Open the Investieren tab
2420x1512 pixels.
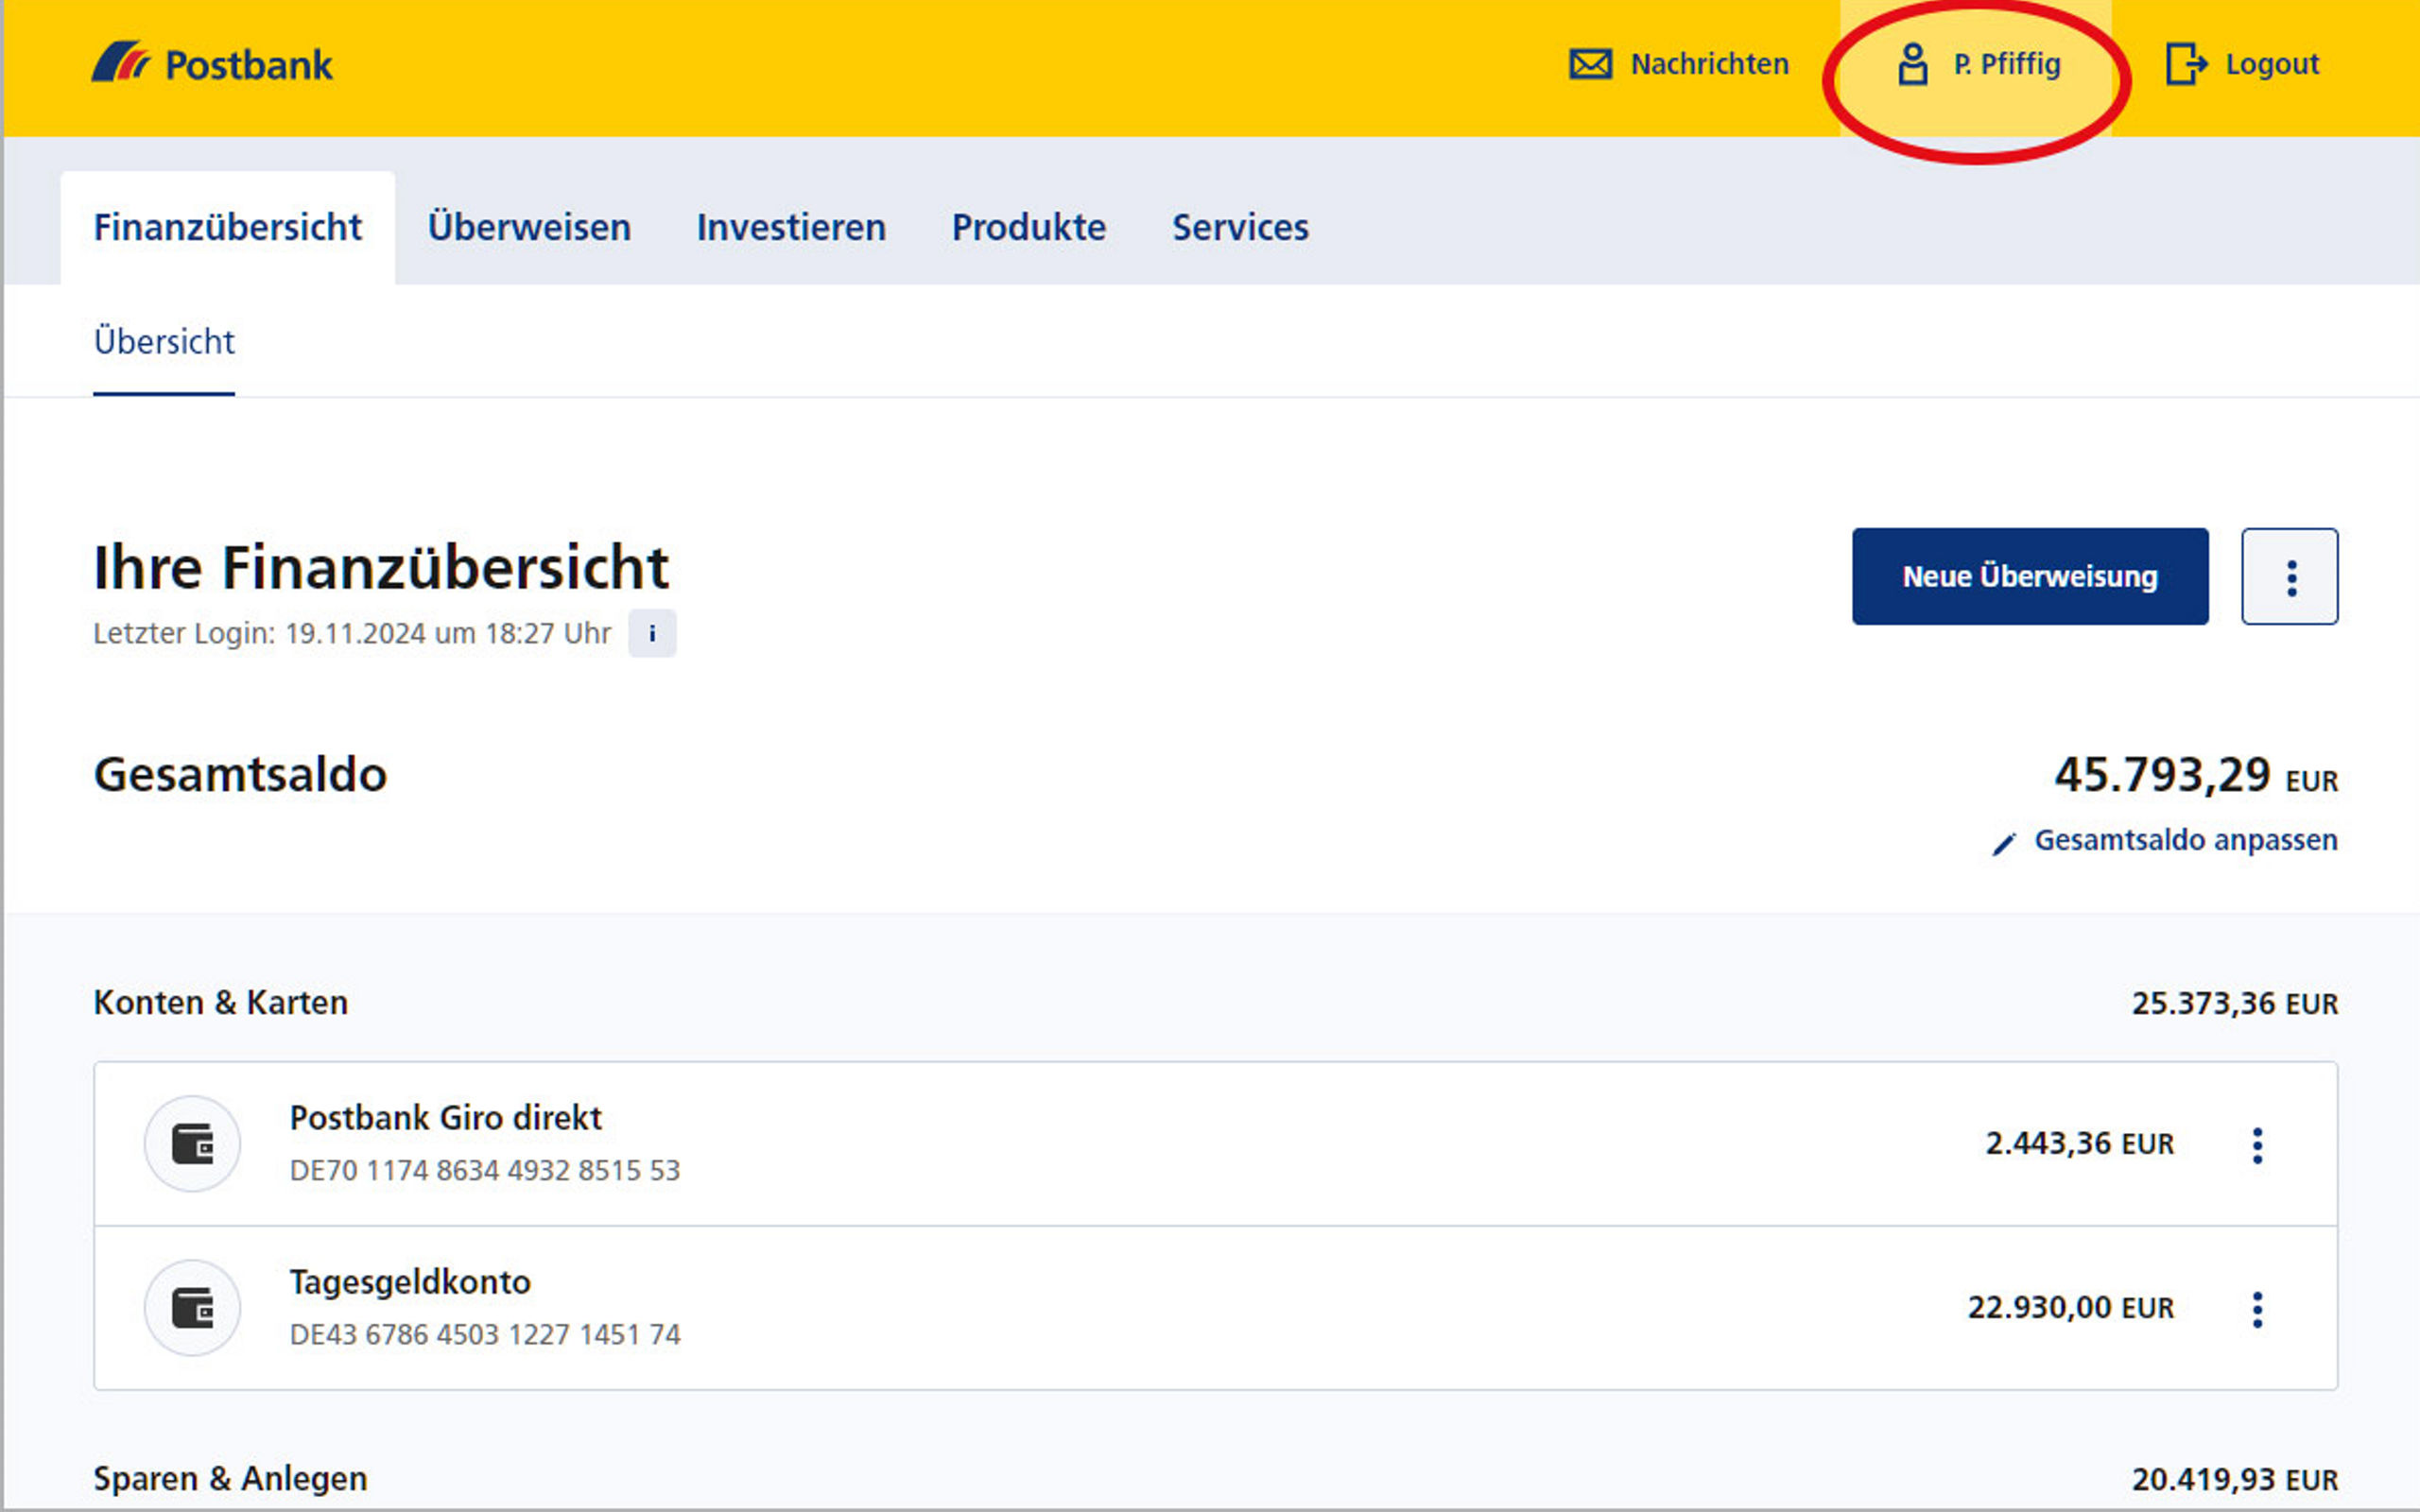pos(791,228)
